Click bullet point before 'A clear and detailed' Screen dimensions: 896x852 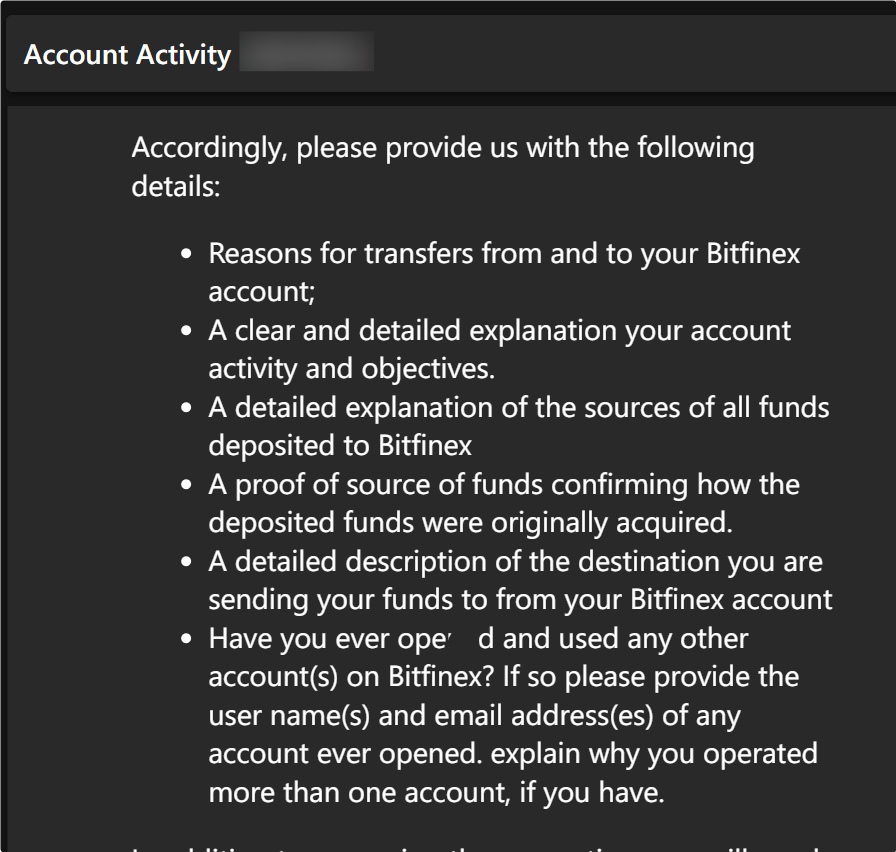[x=186, y=330]
